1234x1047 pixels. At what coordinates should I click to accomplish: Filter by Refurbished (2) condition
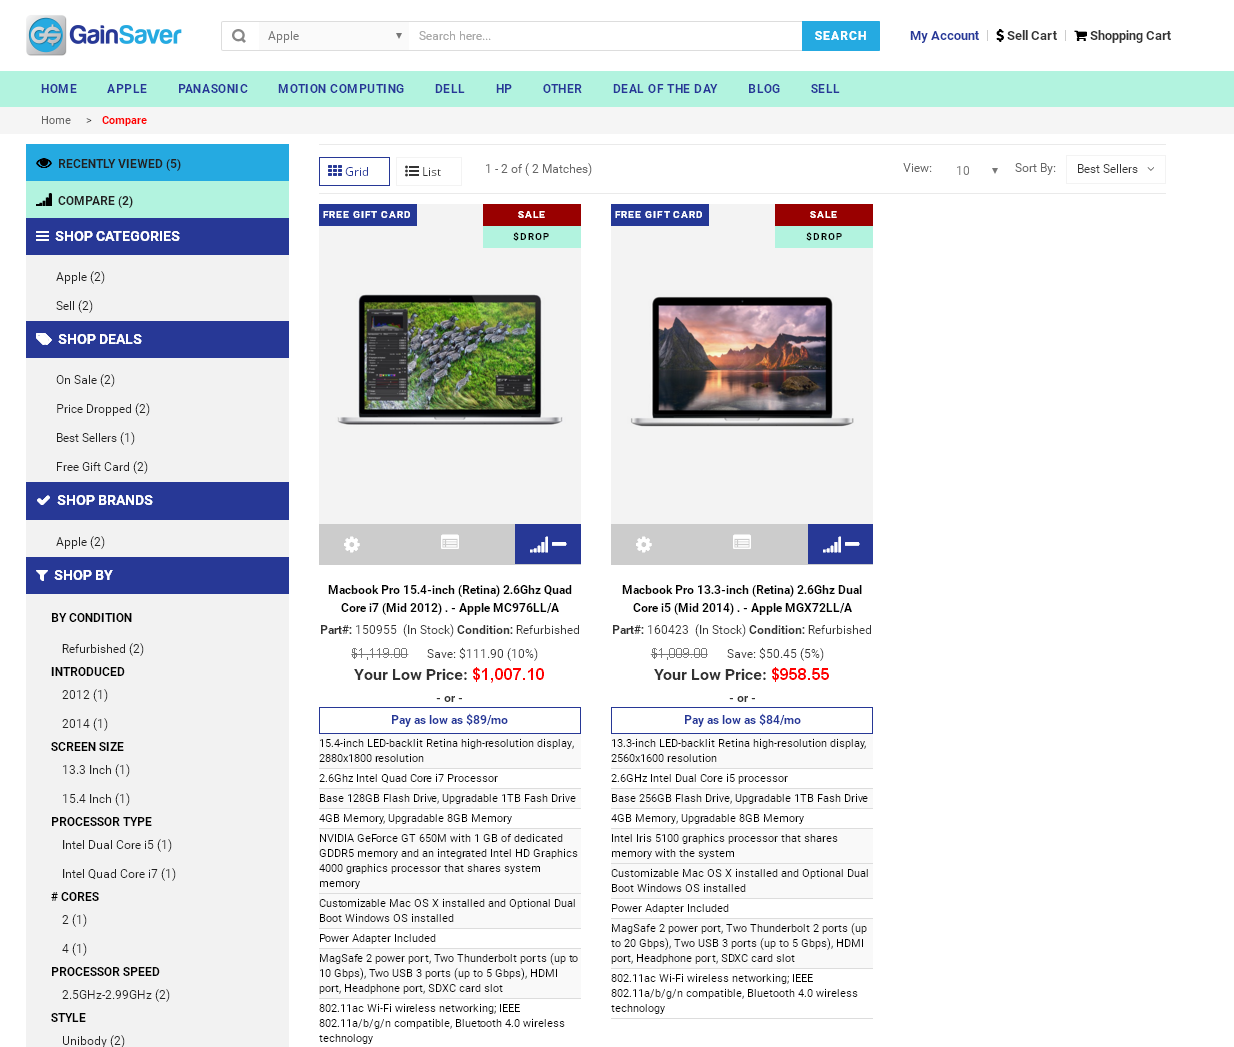point(103,649)
